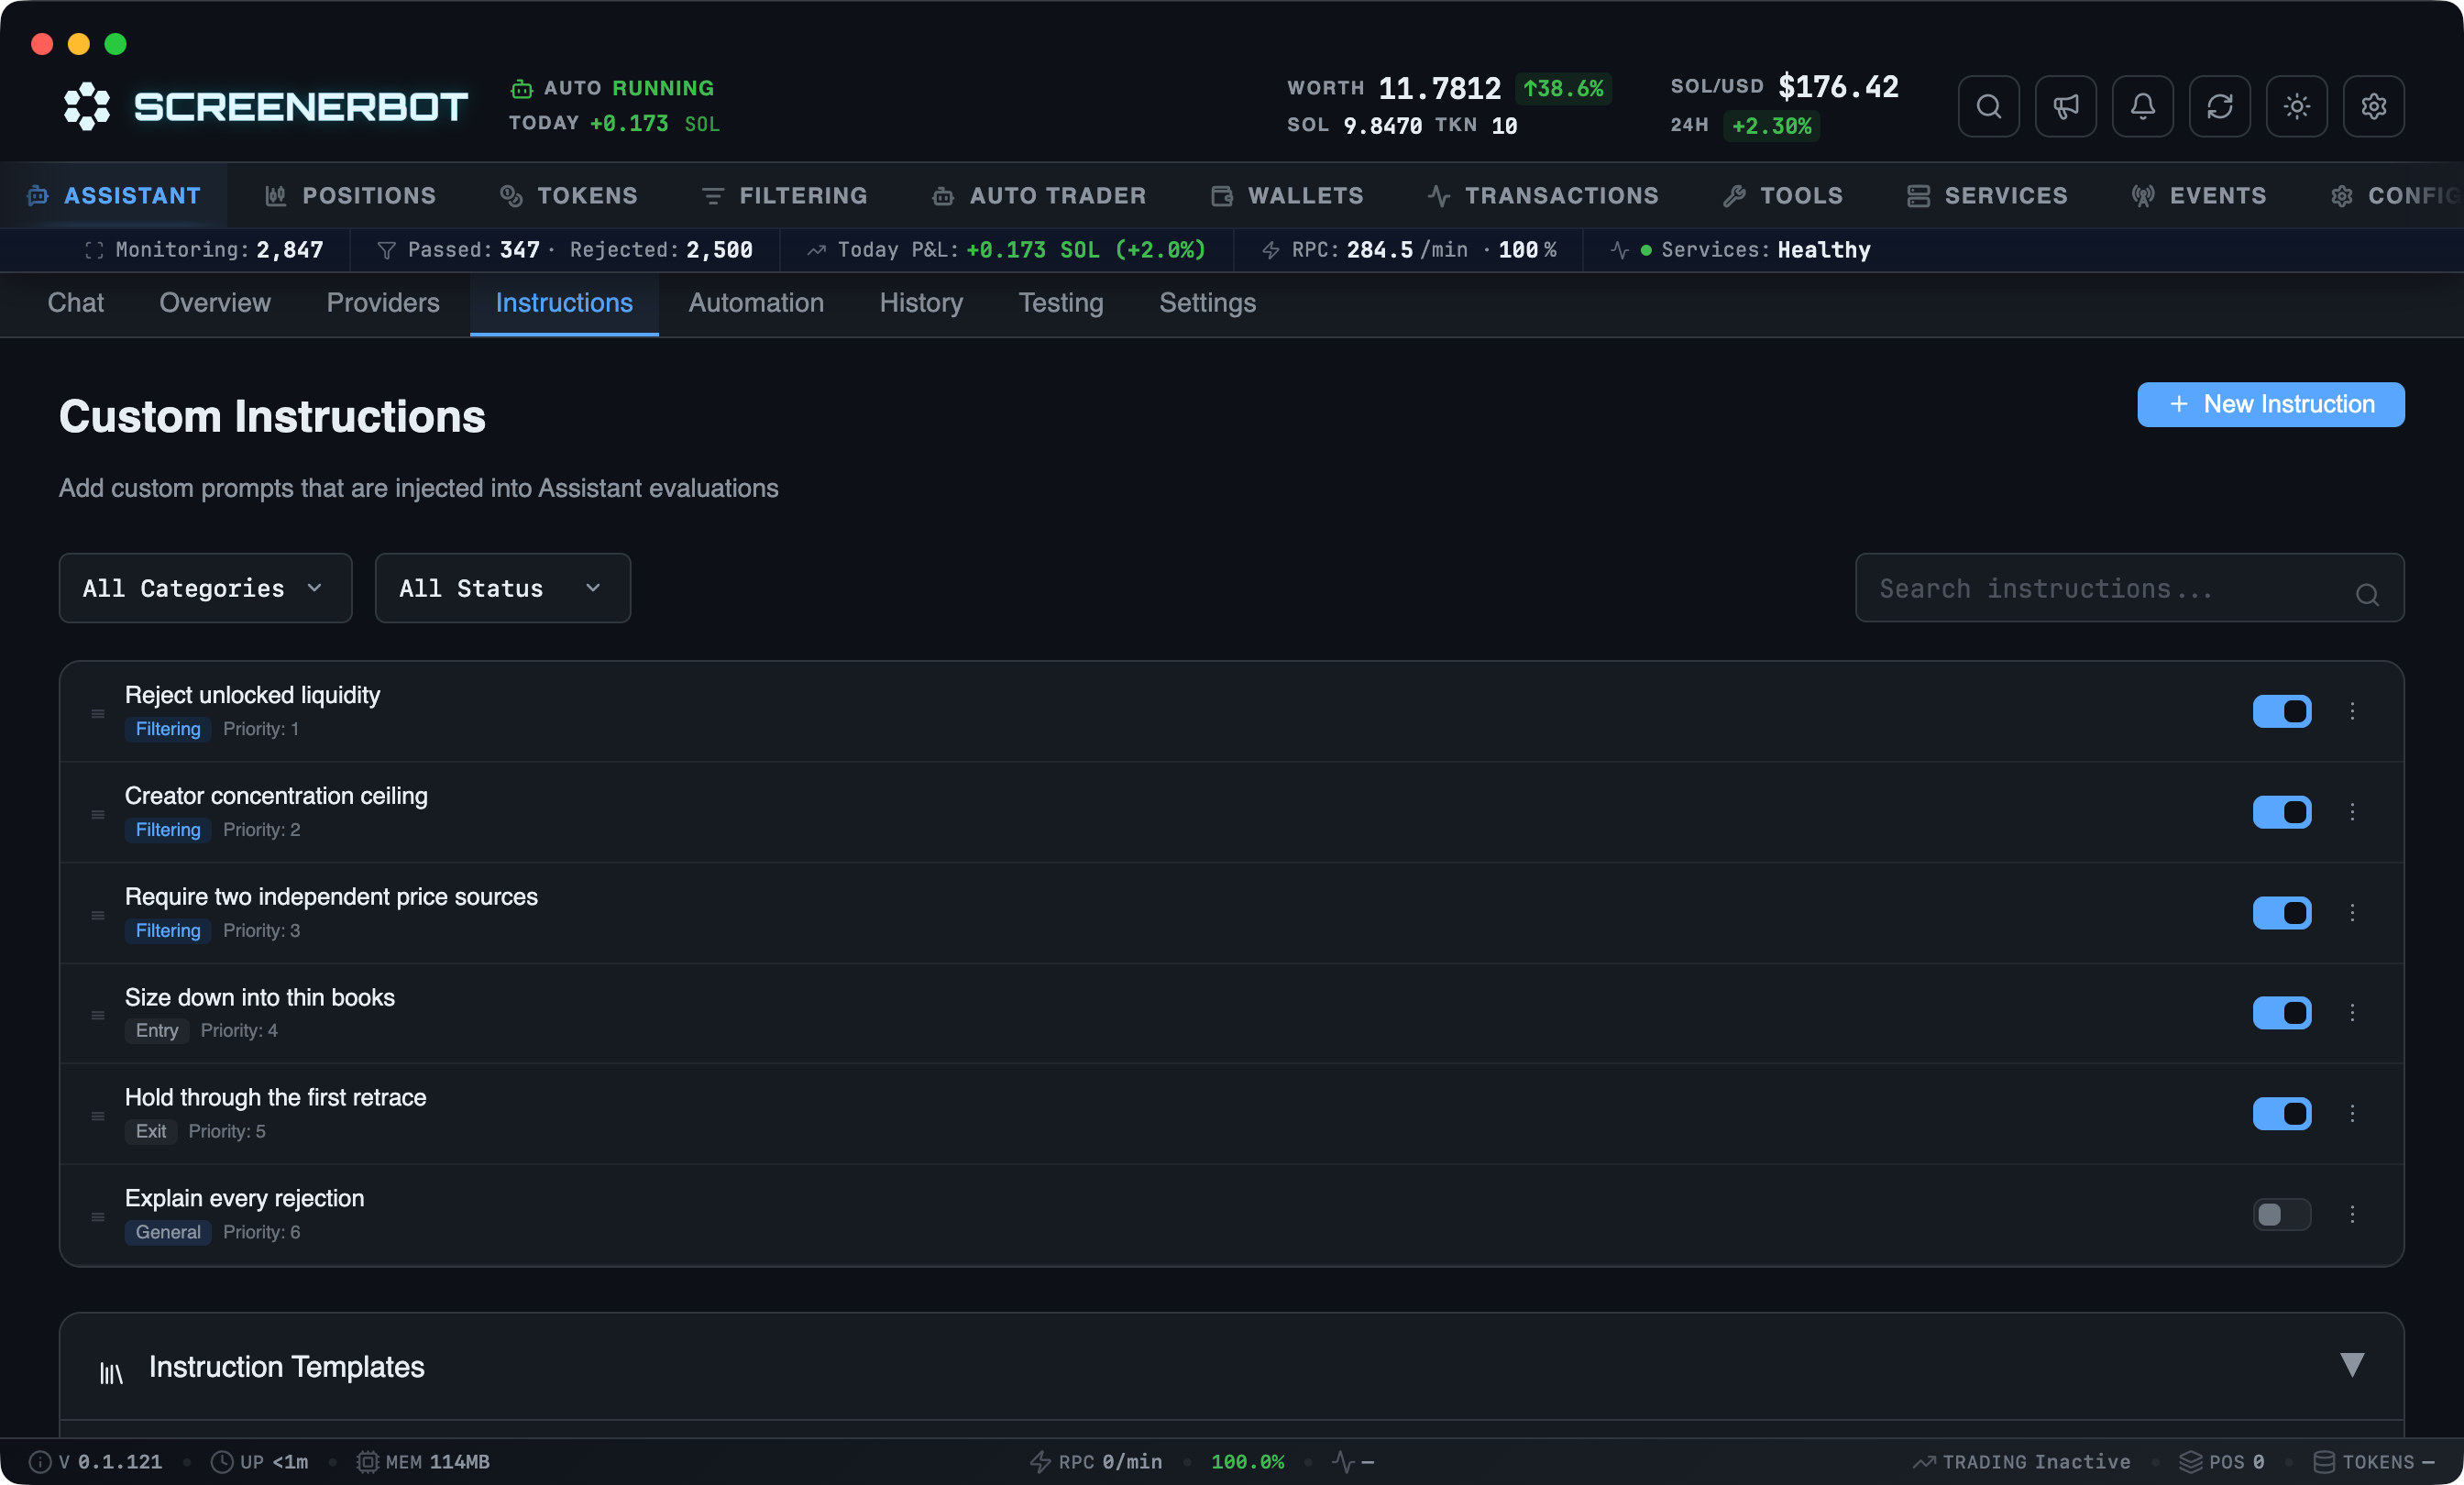Screen dimensions: 2464x1485
Task: Click the Instruction Templates library icon
Action: tap(111, 1372)
